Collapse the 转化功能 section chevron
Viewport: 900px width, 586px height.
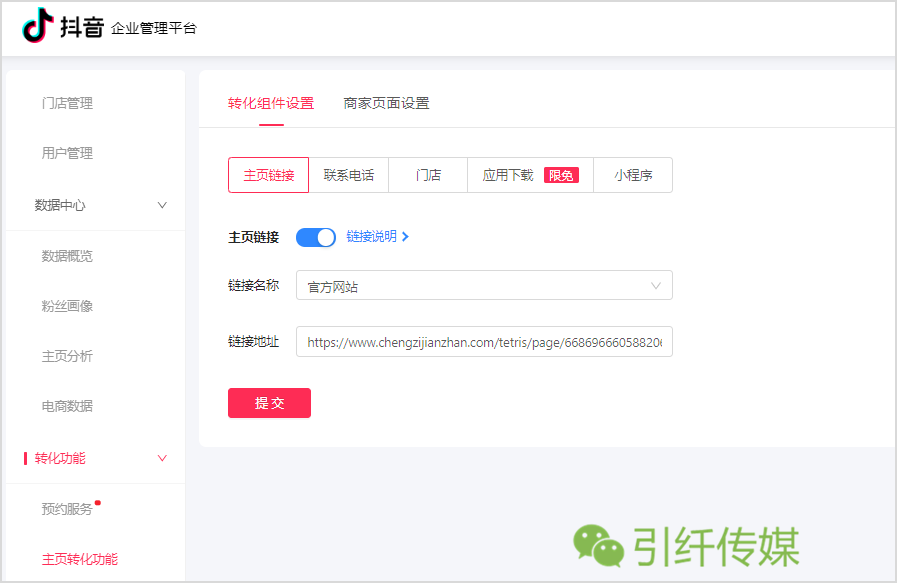click(x=163, y=459)
